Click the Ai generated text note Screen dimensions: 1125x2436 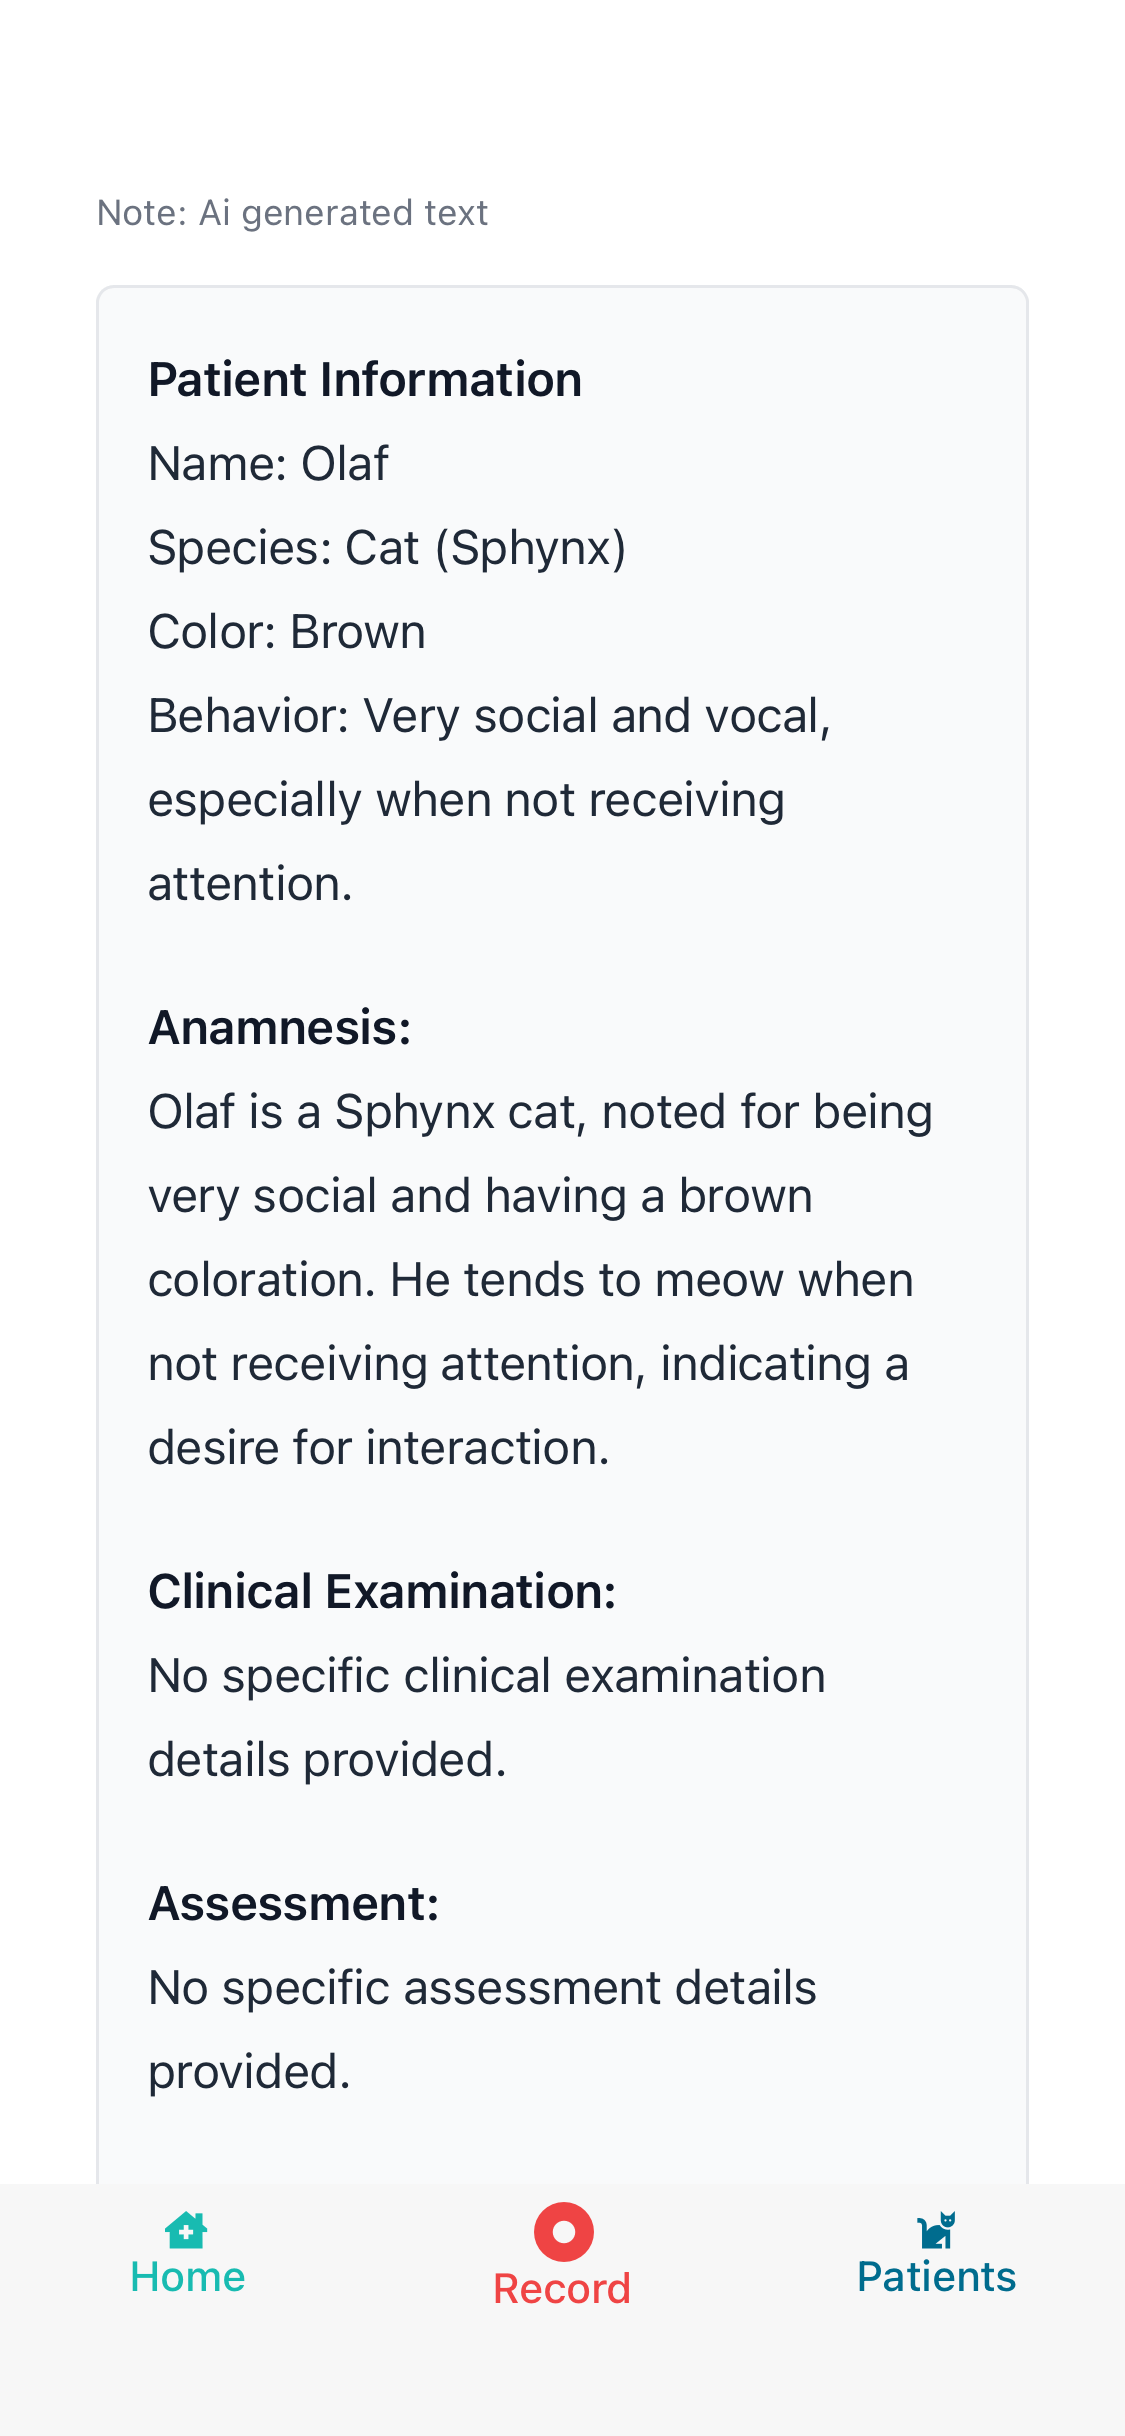coord(292,213)
